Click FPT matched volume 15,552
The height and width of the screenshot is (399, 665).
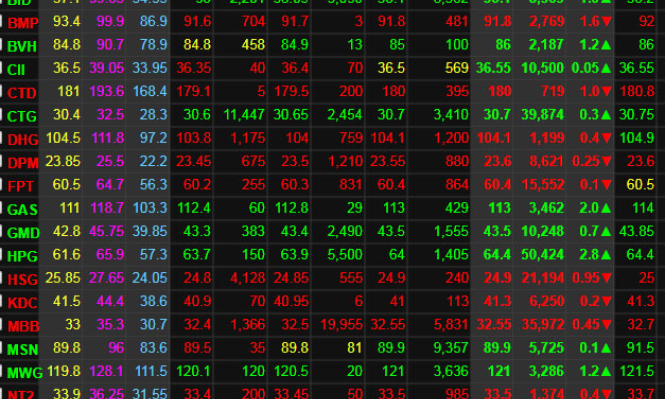coord(542,184)
